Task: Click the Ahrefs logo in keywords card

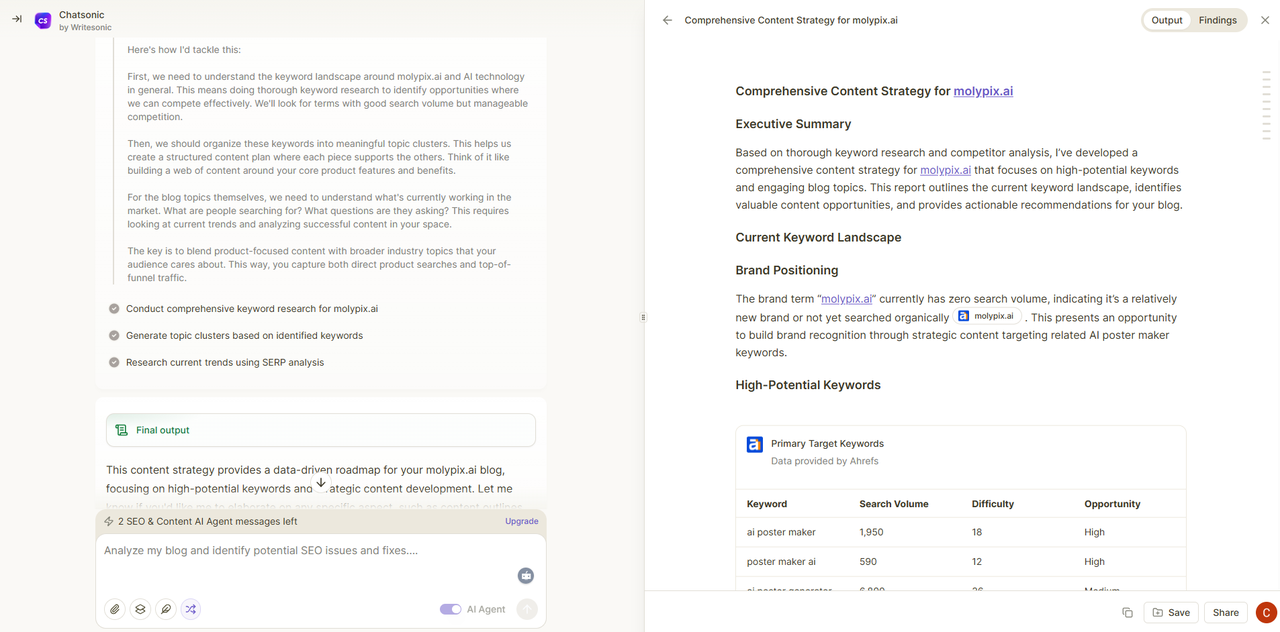Action: click(x=755, y=445)
